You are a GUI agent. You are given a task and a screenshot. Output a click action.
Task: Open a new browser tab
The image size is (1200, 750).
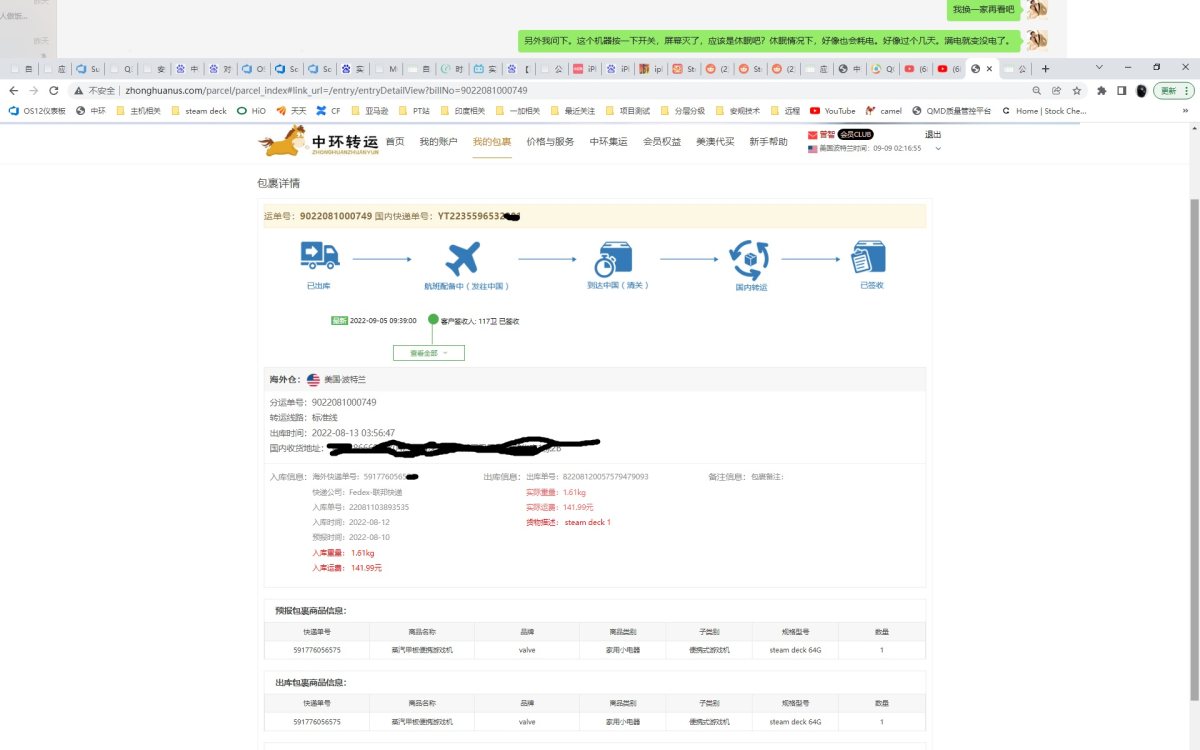(x=1046, y=69)
